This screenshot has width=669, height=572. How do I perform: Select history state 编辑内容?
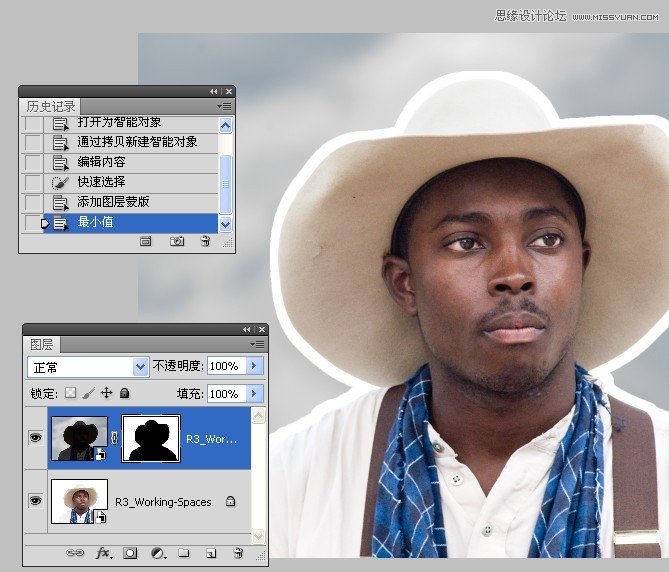[131, 163]
